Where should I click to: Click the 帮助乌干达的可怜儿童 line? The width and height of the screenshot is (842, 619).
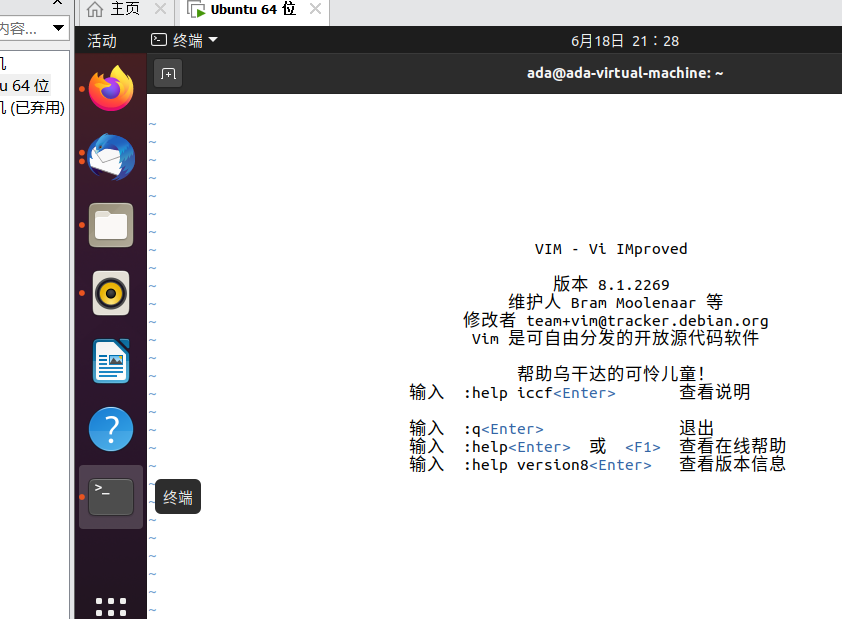tap(611, 374)
